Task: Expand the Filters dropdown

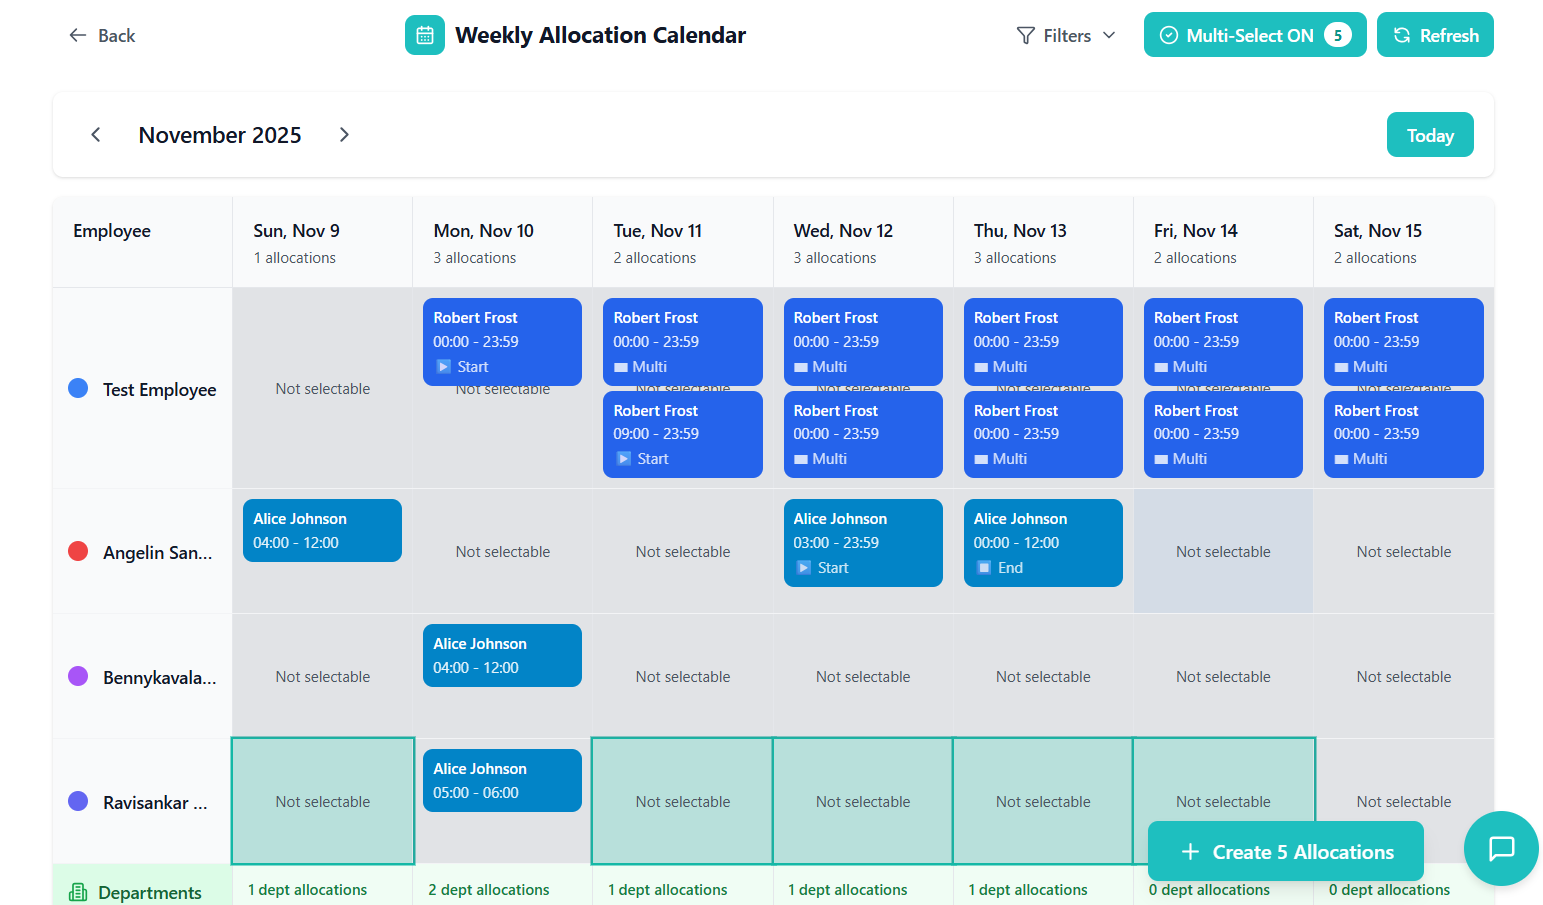Action: click(1066, 36)
